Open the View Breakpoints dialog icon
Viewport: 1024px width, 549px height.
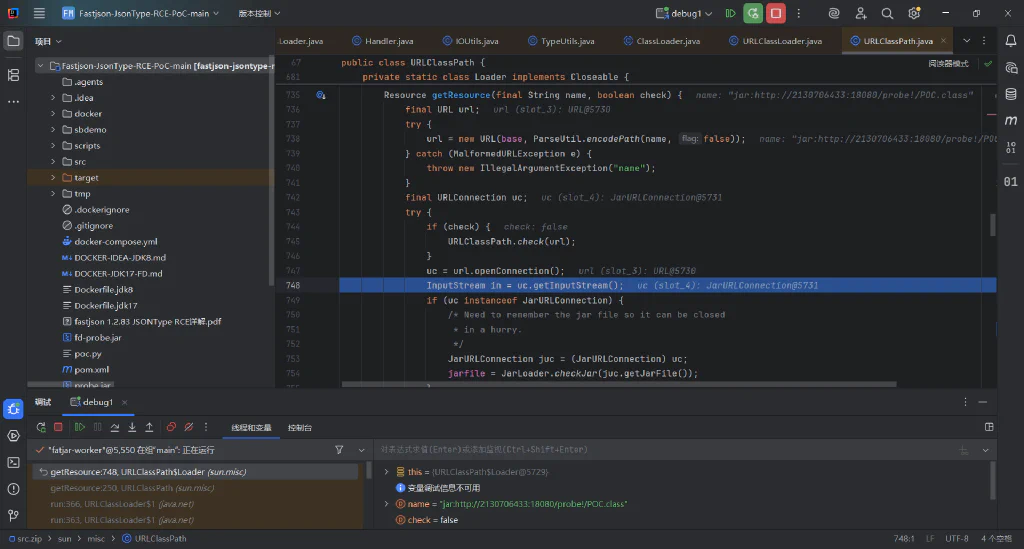coord(171,427)
